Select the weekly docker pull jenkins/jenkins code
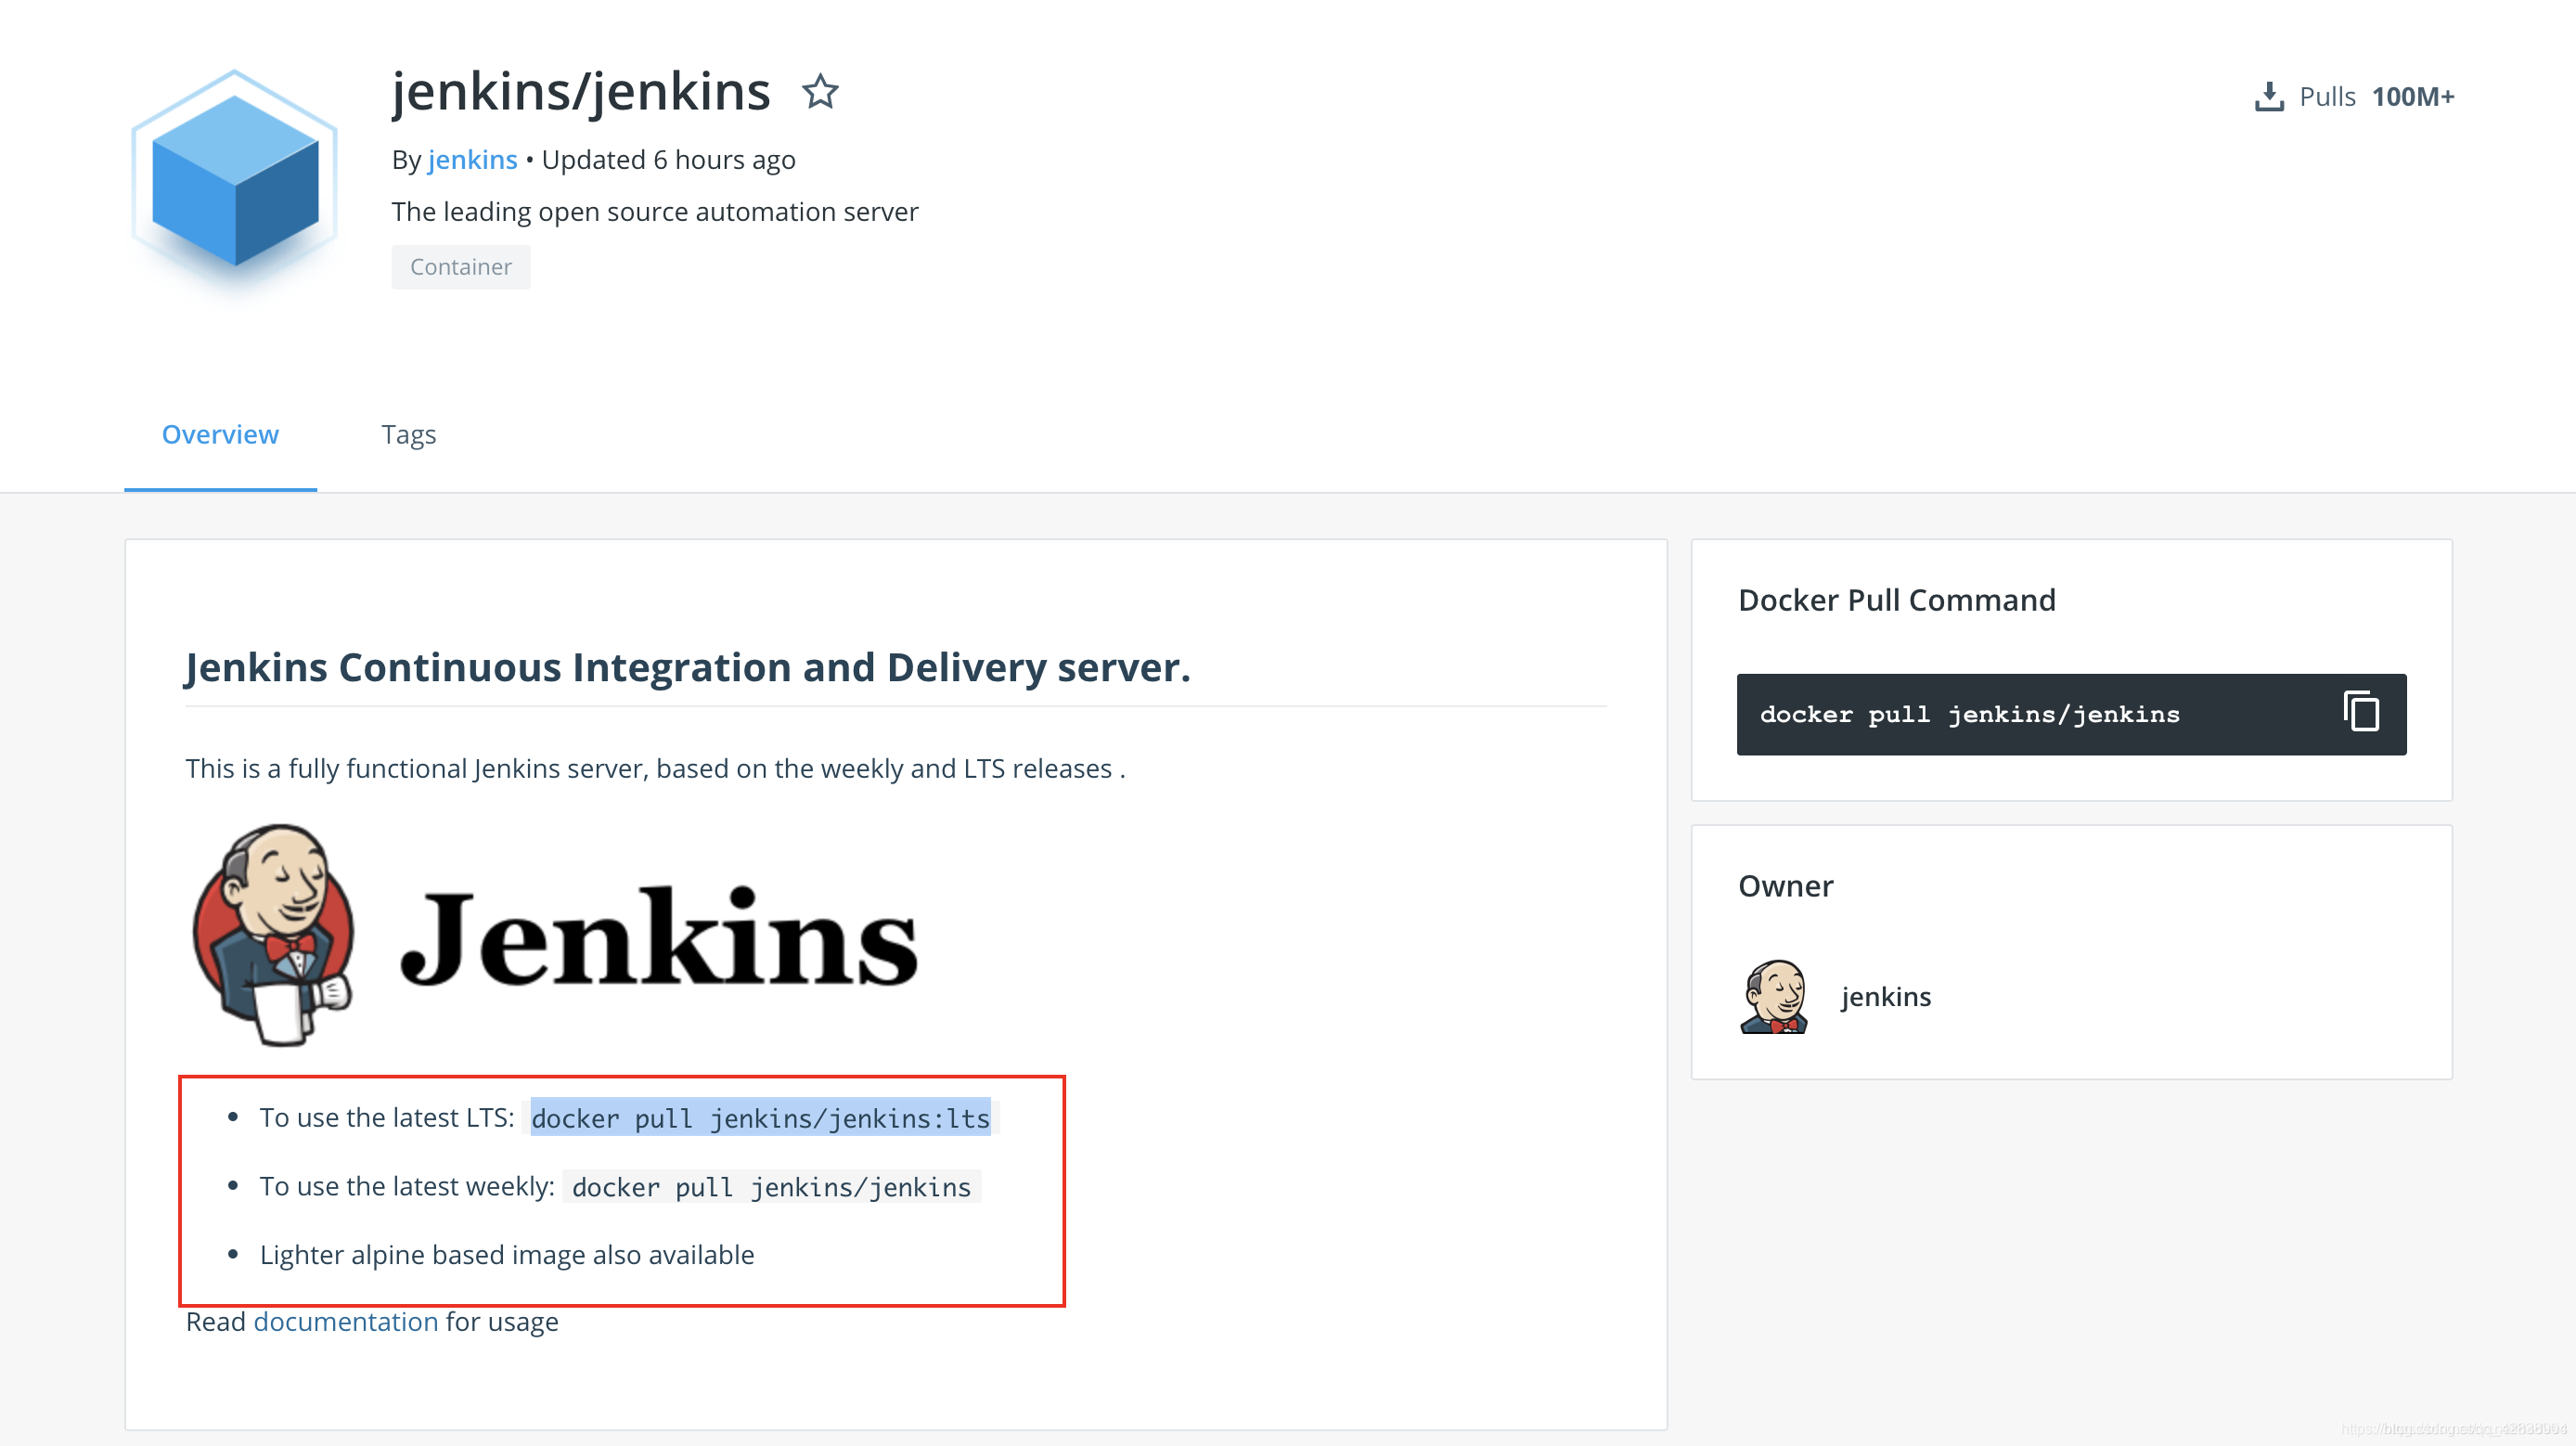 (771, 1187)
